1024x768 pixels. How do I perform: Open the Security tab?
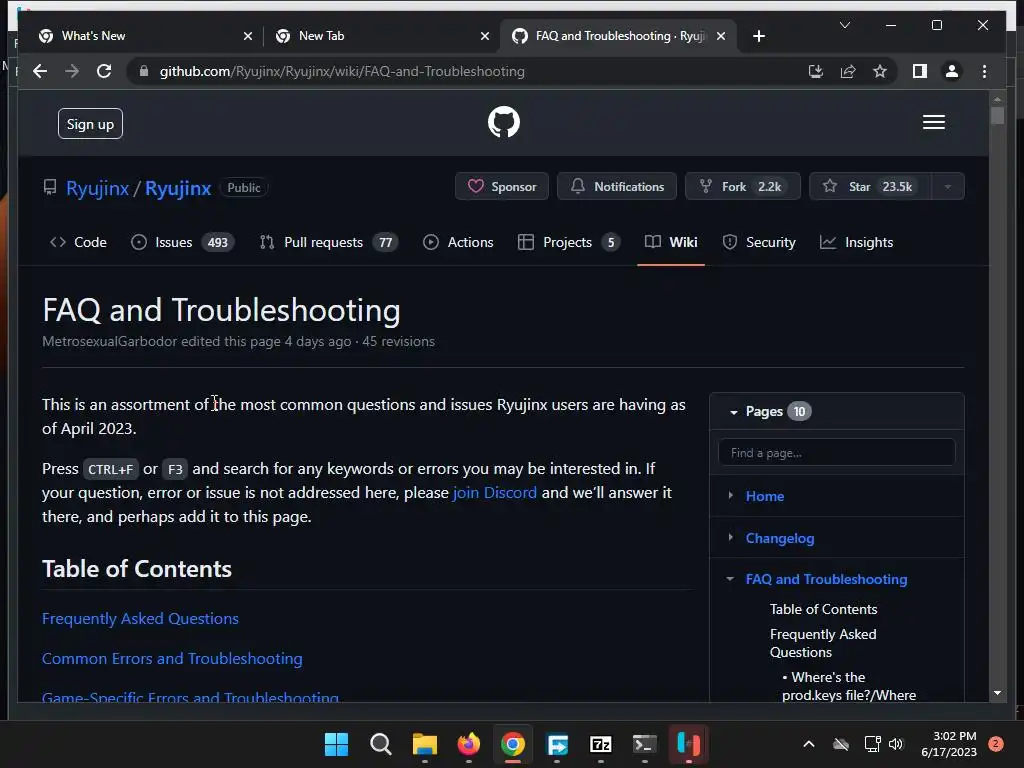click(759, 242)
